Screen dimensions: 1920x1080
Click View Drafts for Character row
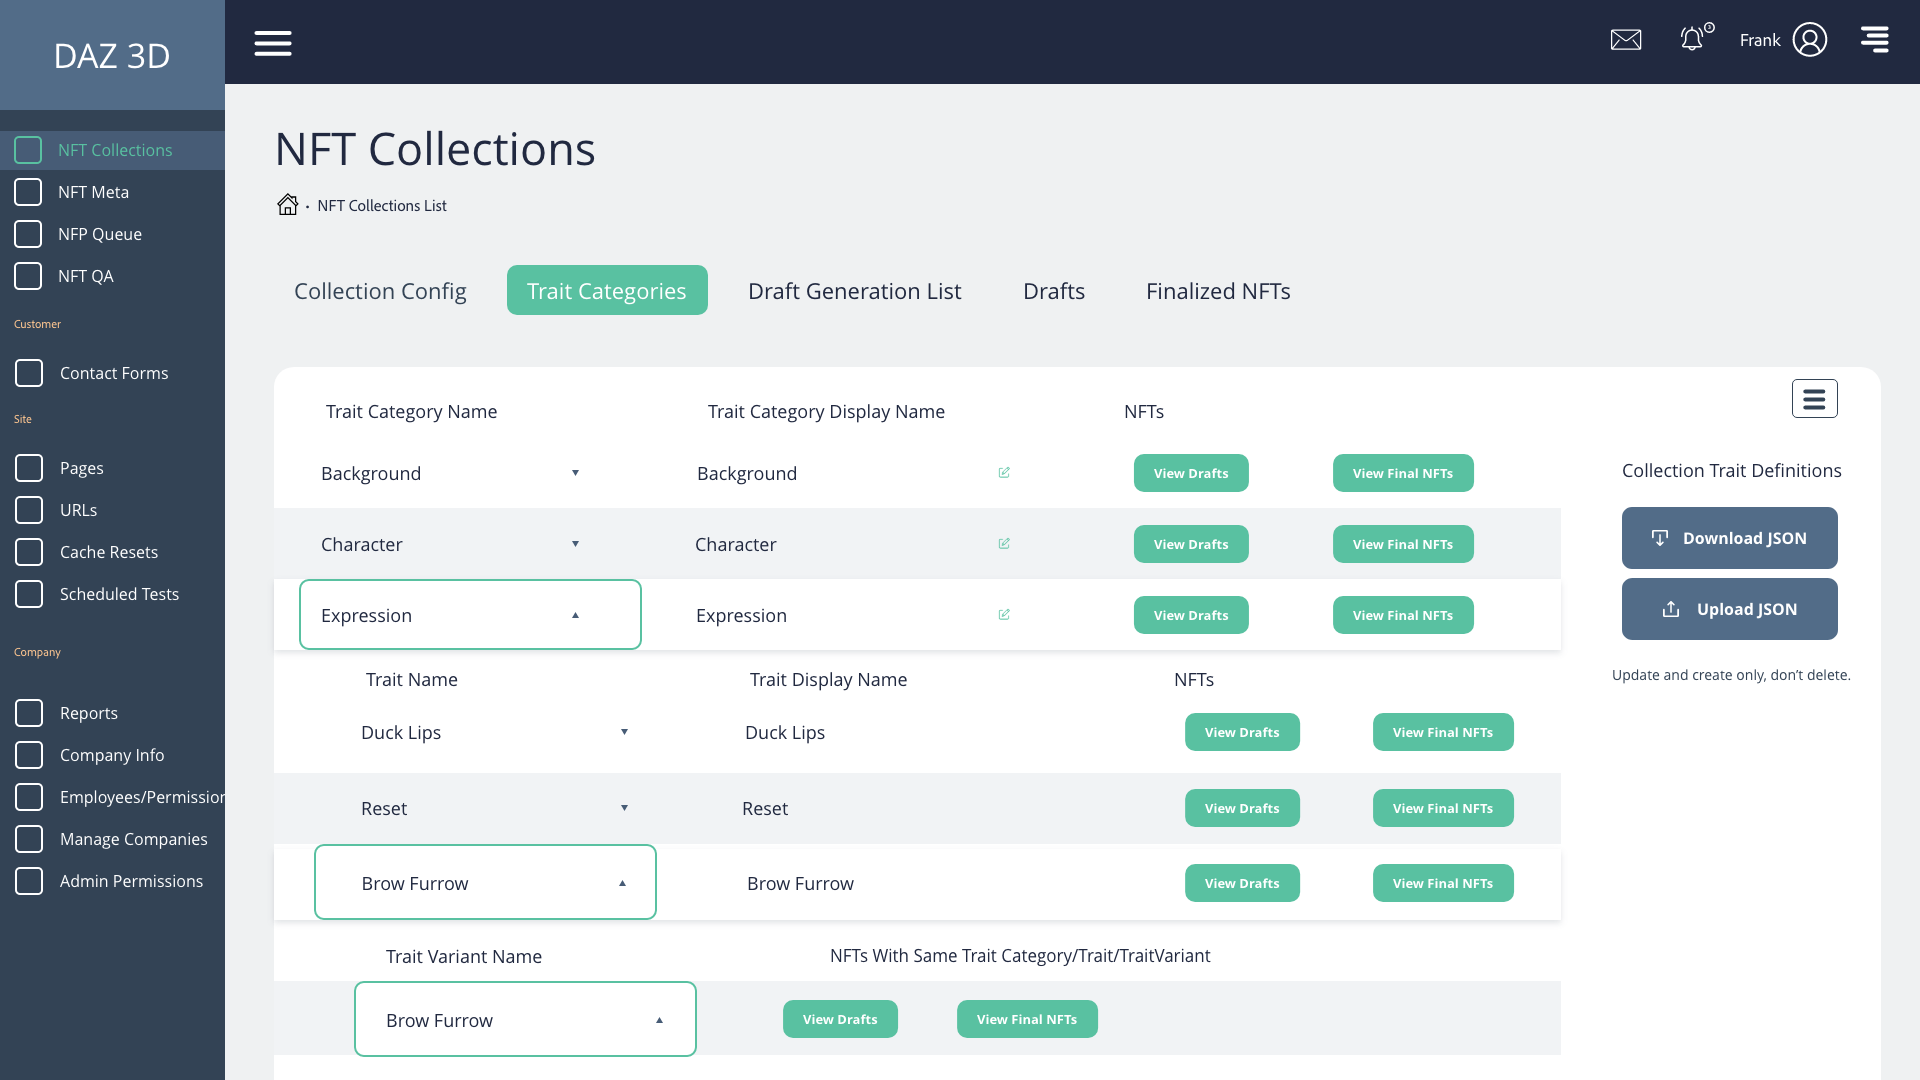point(1190,544)
